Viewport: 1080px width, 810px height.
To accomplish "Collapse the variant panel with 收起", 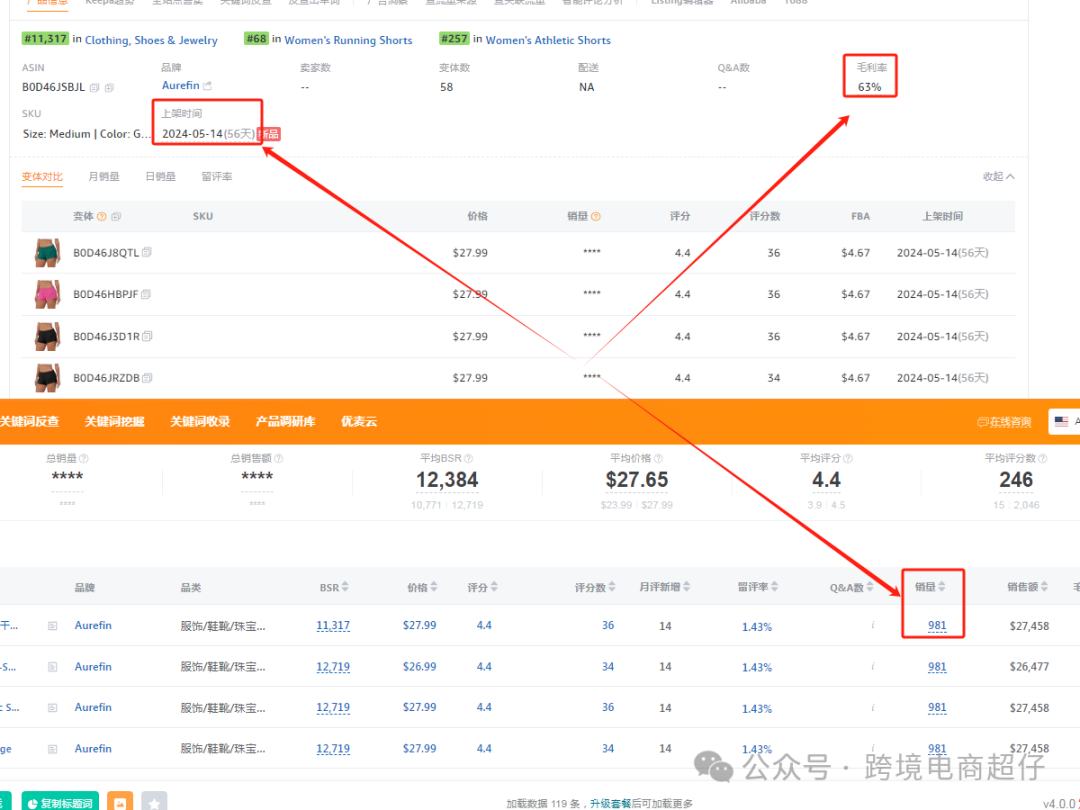I will point(998,177).
